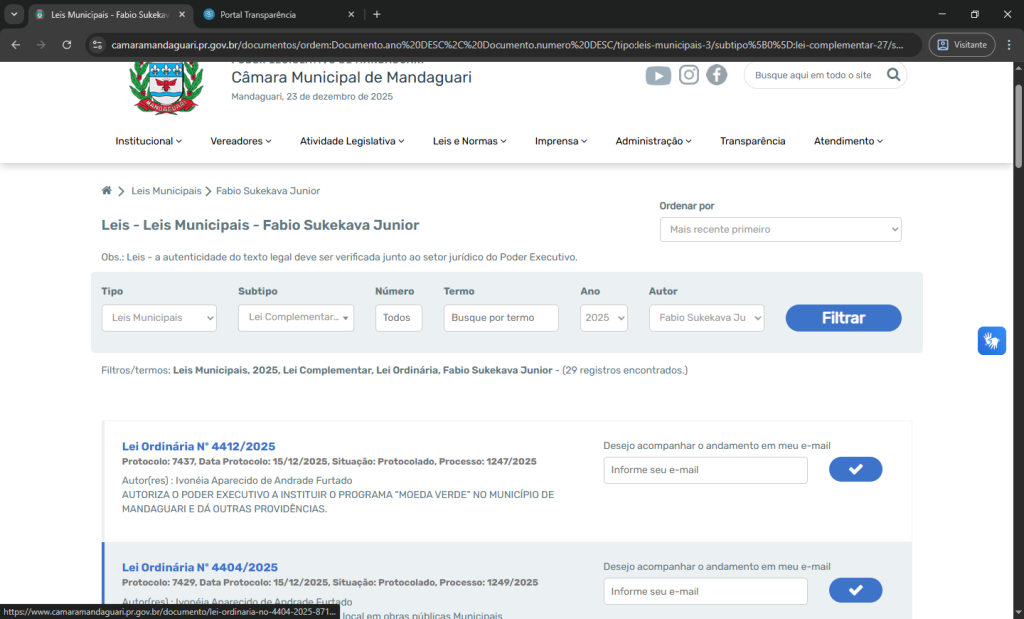Open the YouTube channel icon

pyautogui.click(x=658, y=76)
